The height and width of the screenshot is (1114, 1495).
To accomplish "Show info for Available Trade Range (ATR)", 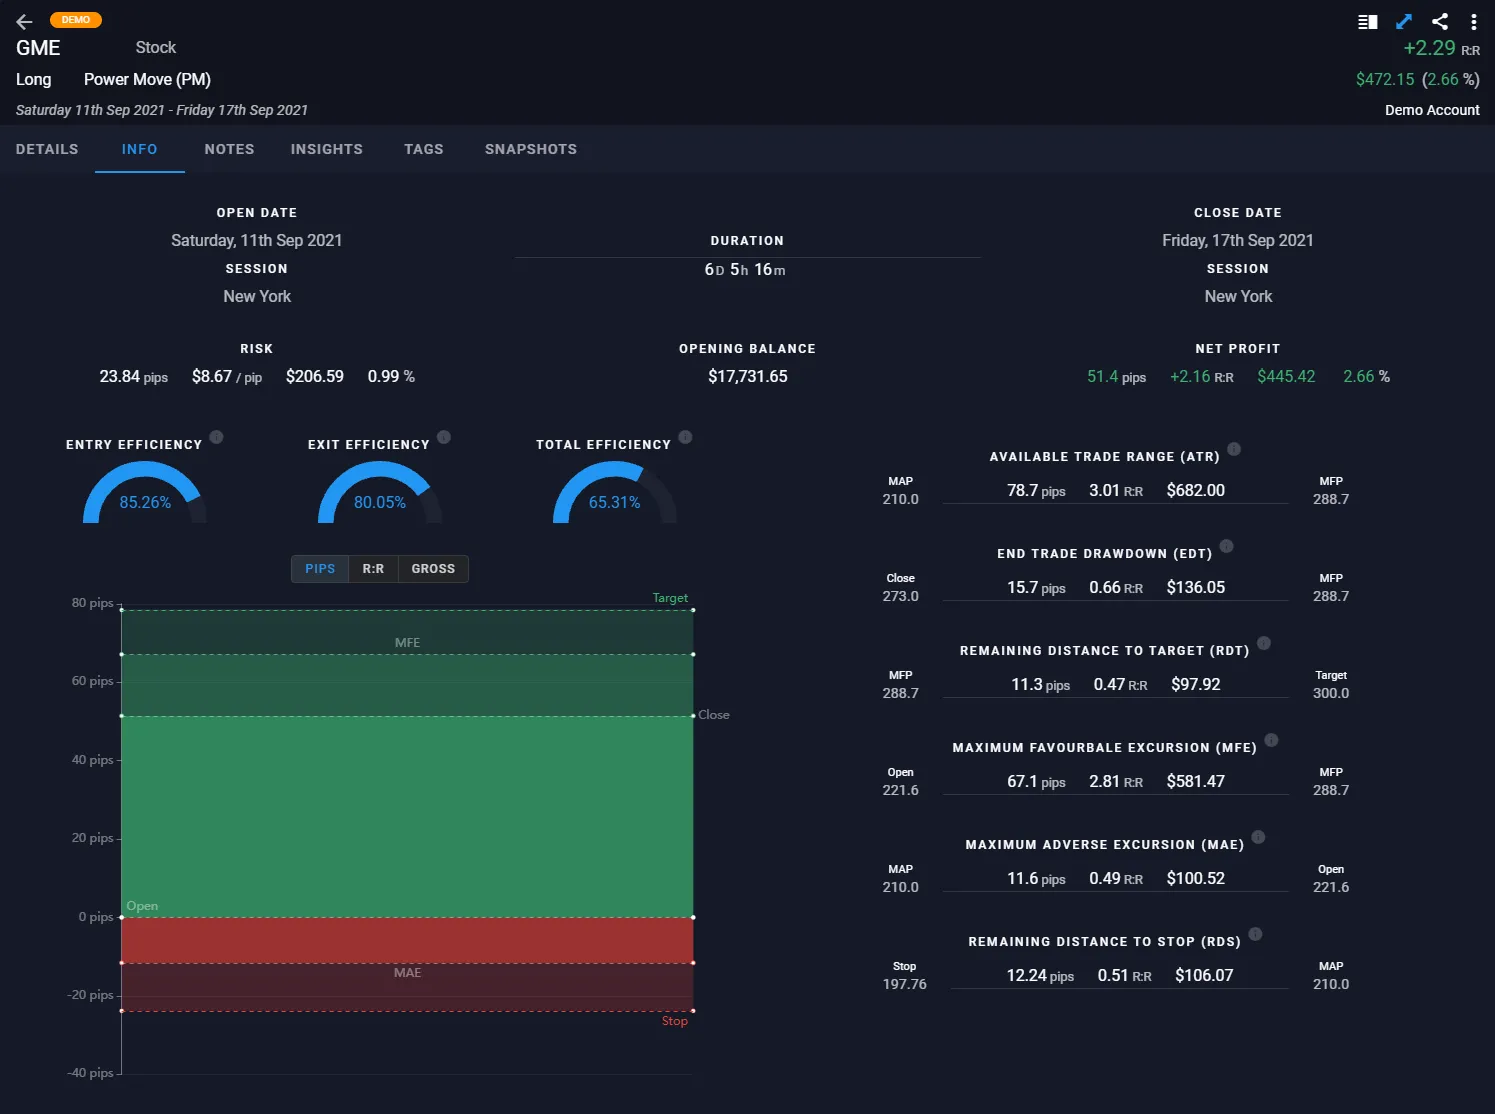I will pyautogui.click(x=1234, y=449).
